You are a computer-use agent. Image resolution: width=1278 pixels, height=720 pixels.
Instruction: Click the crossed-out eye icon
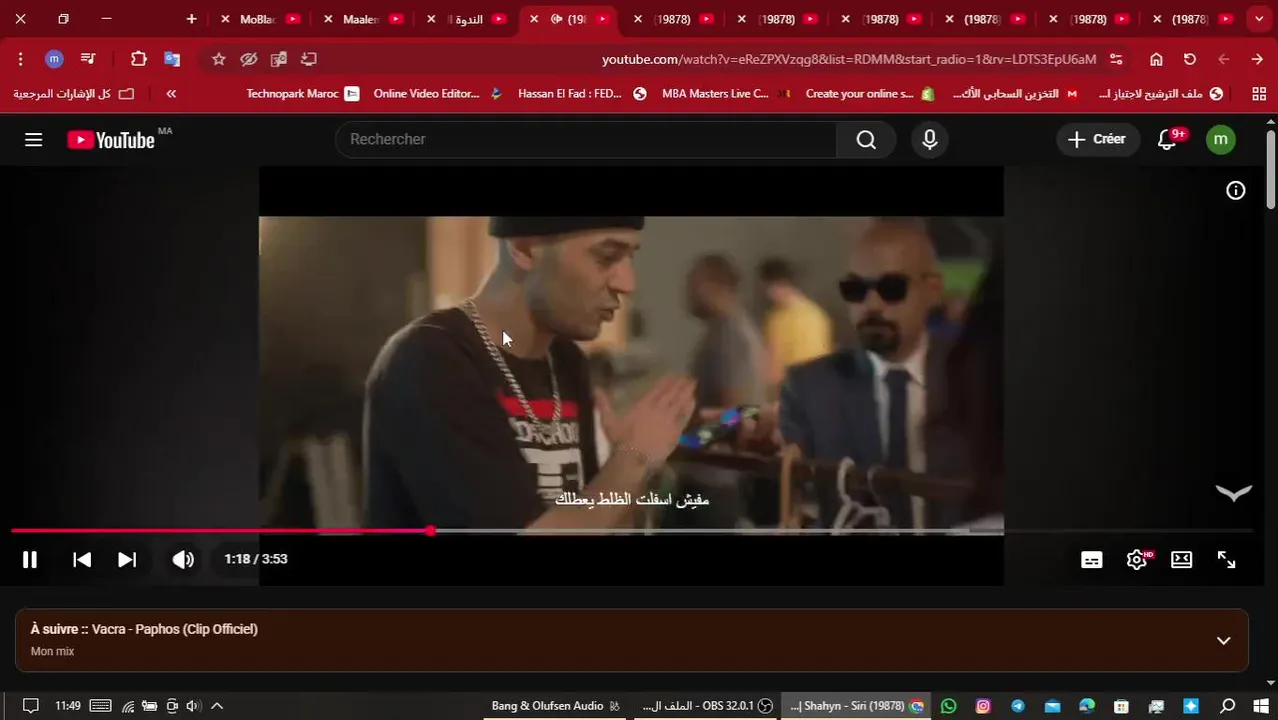pos(249,59)
